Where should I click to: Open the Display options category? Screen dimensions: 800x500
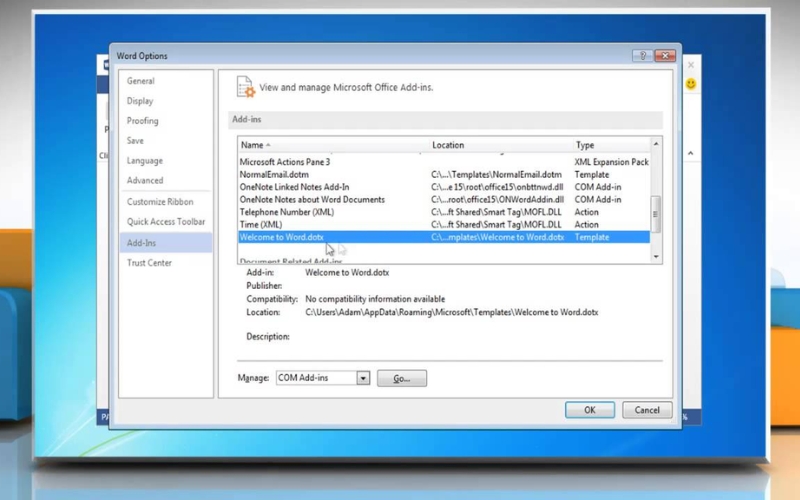tap(140, 101)
